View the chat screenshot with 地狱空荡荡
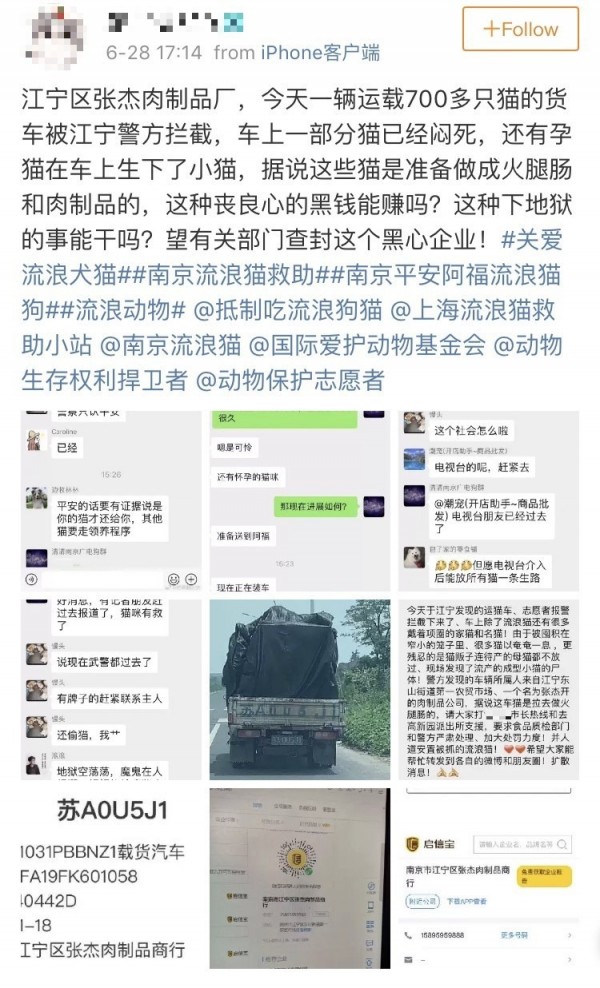600x988 pixels. click(111, 689)
